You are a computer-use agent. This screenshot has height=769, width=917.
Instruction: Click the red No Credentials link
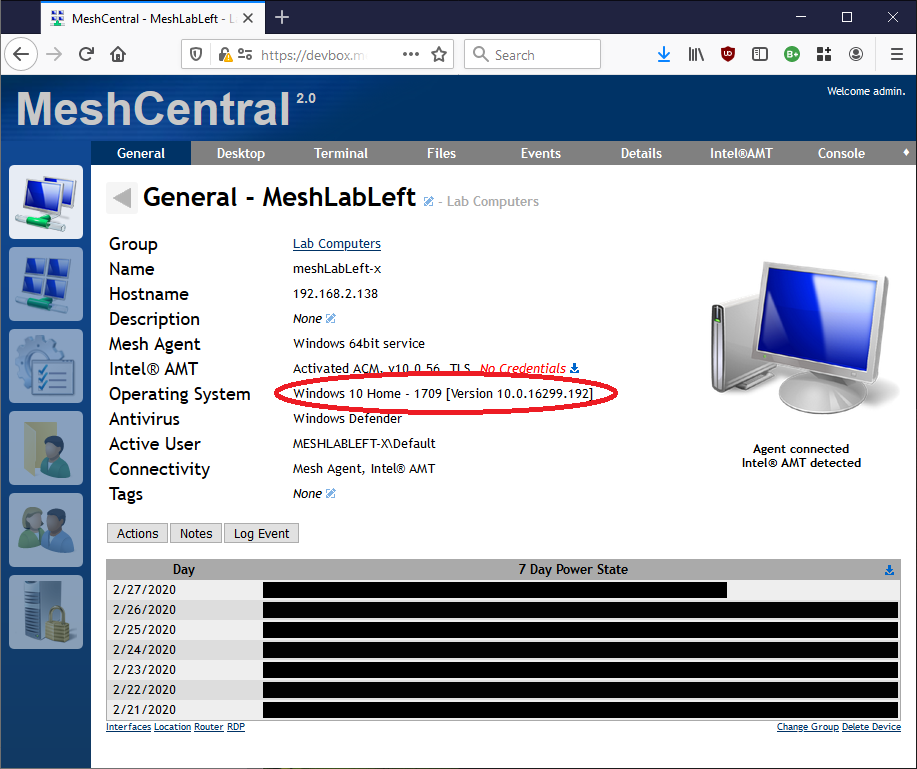tap(523, 368)
